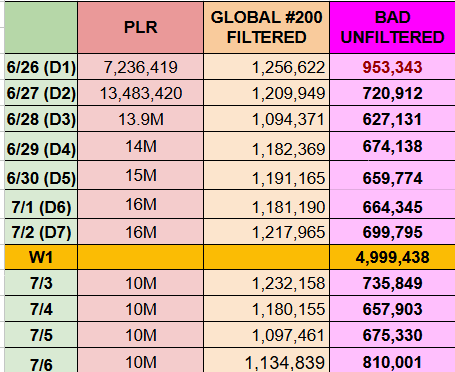Screen dimensions: 455x372
Task: Select cell 810,001
Action: pos(392,360)
